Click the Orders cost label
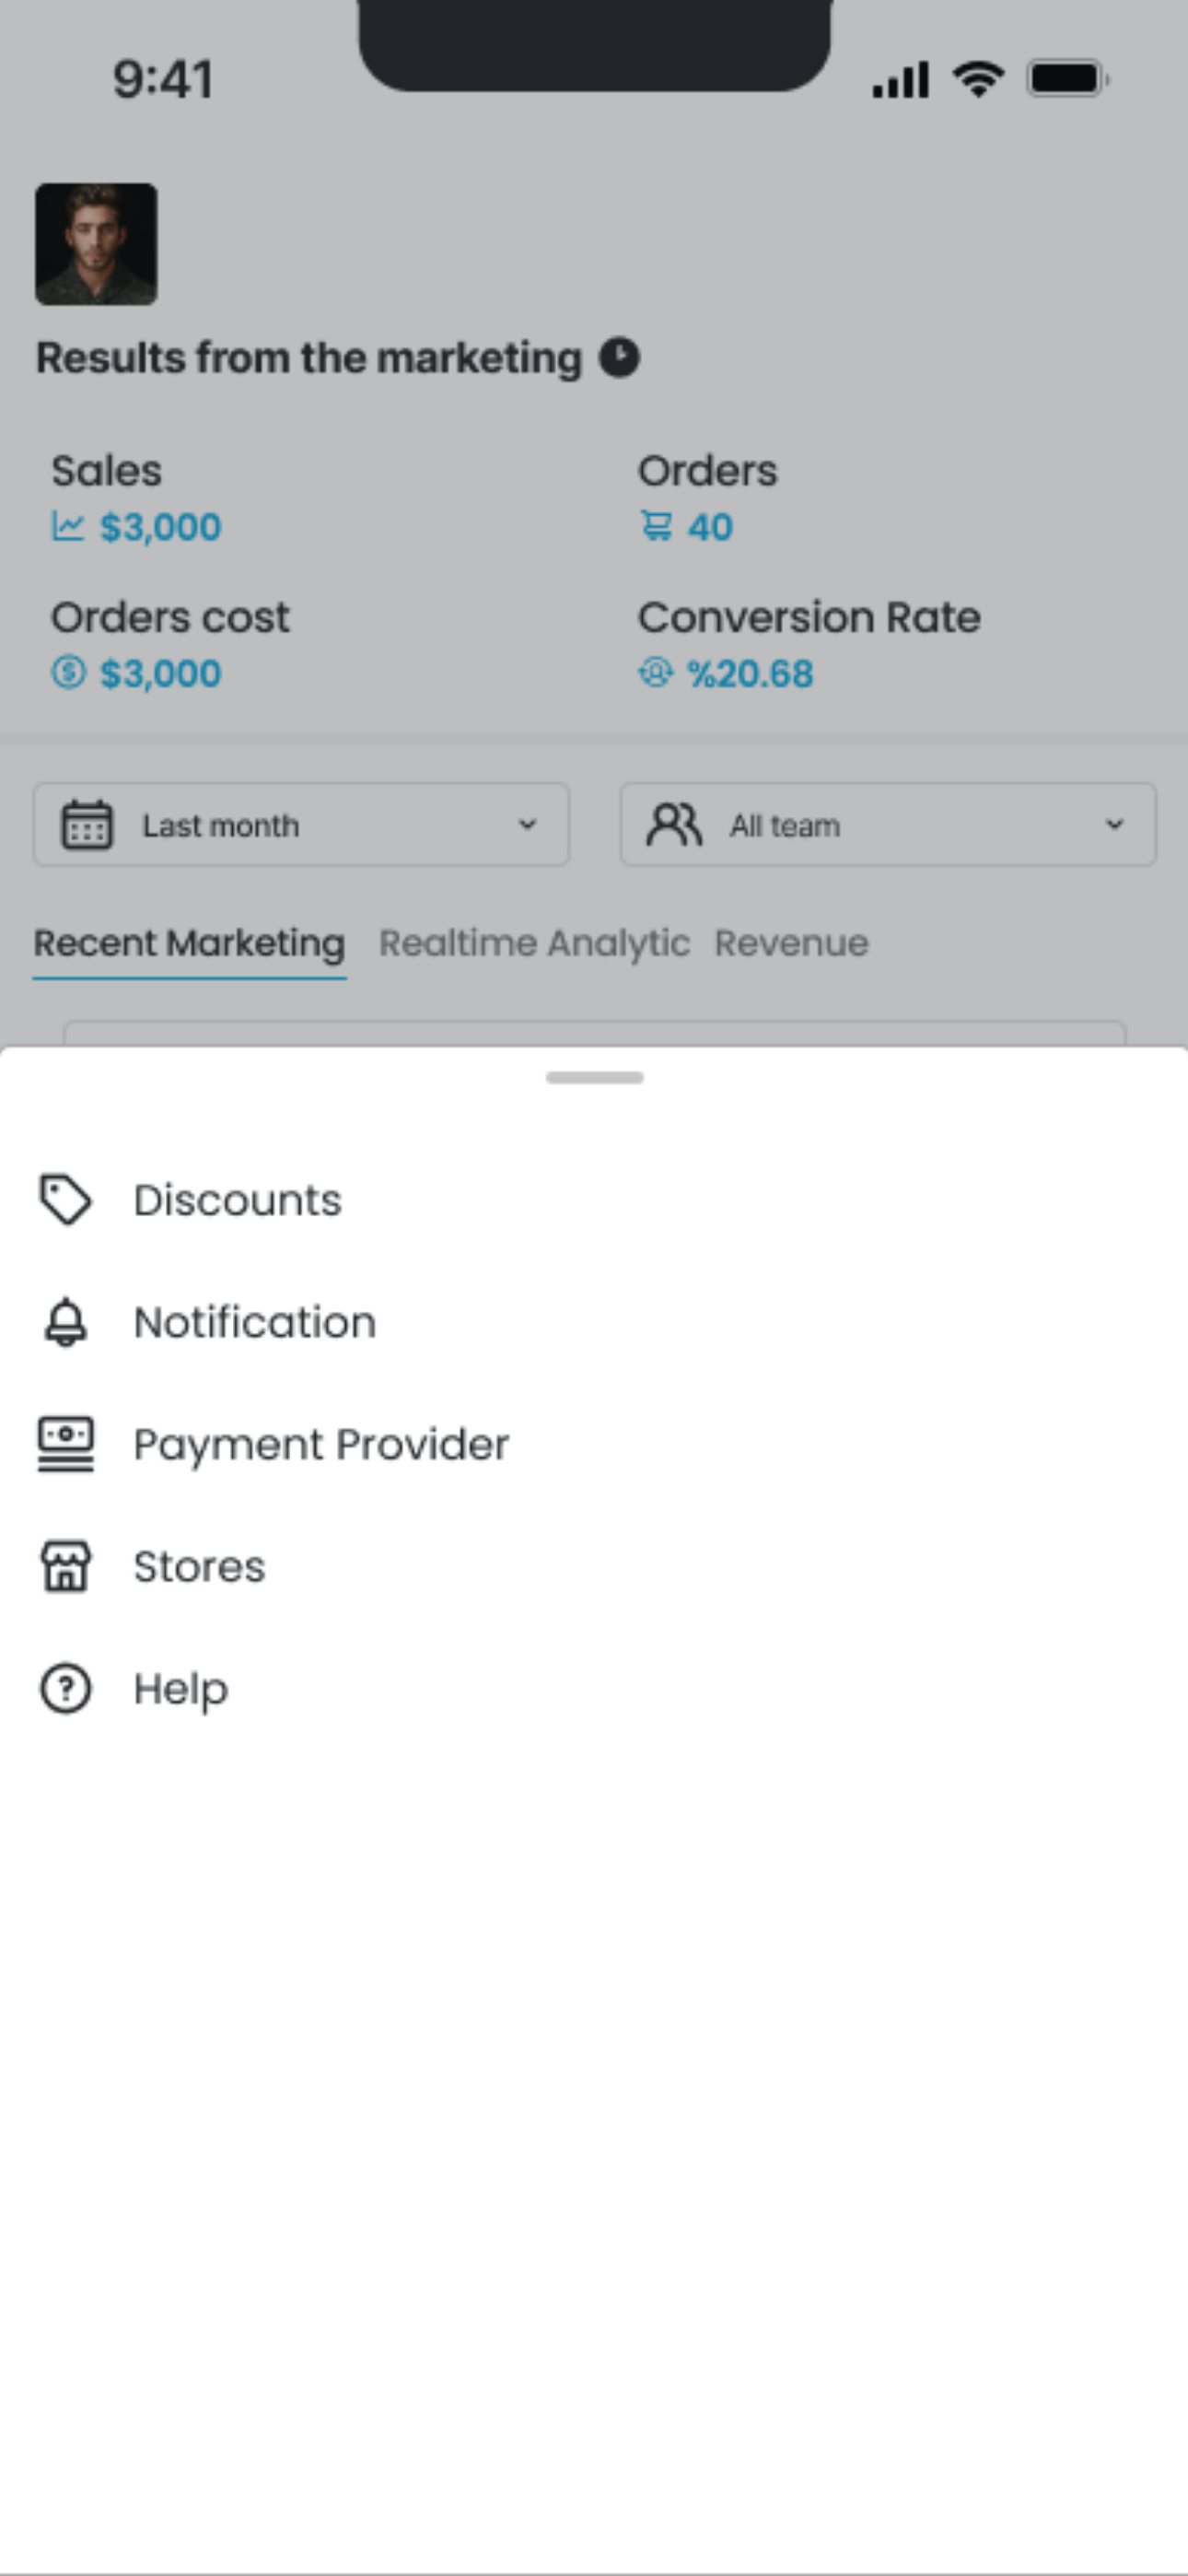Viewport: 1188px width, 2576px height. 170,617
